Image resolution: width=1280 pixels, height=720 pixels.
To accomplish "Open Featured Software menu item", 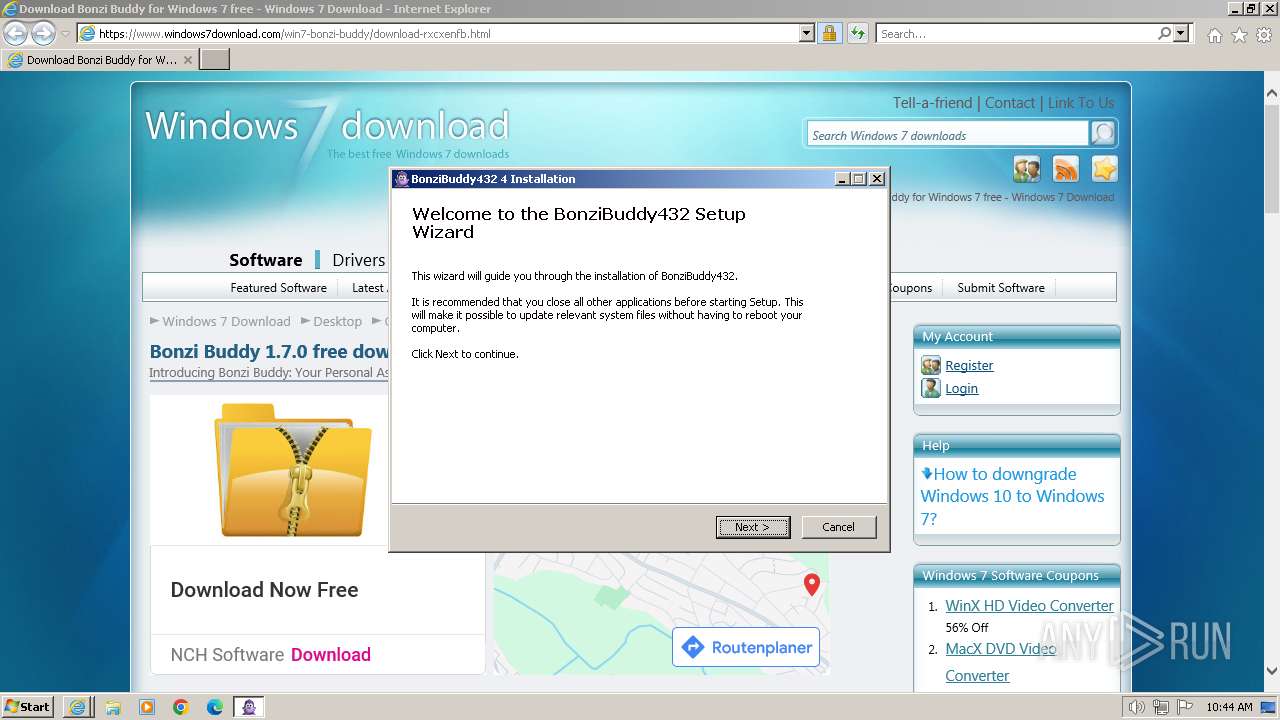I will click(278, 288).
